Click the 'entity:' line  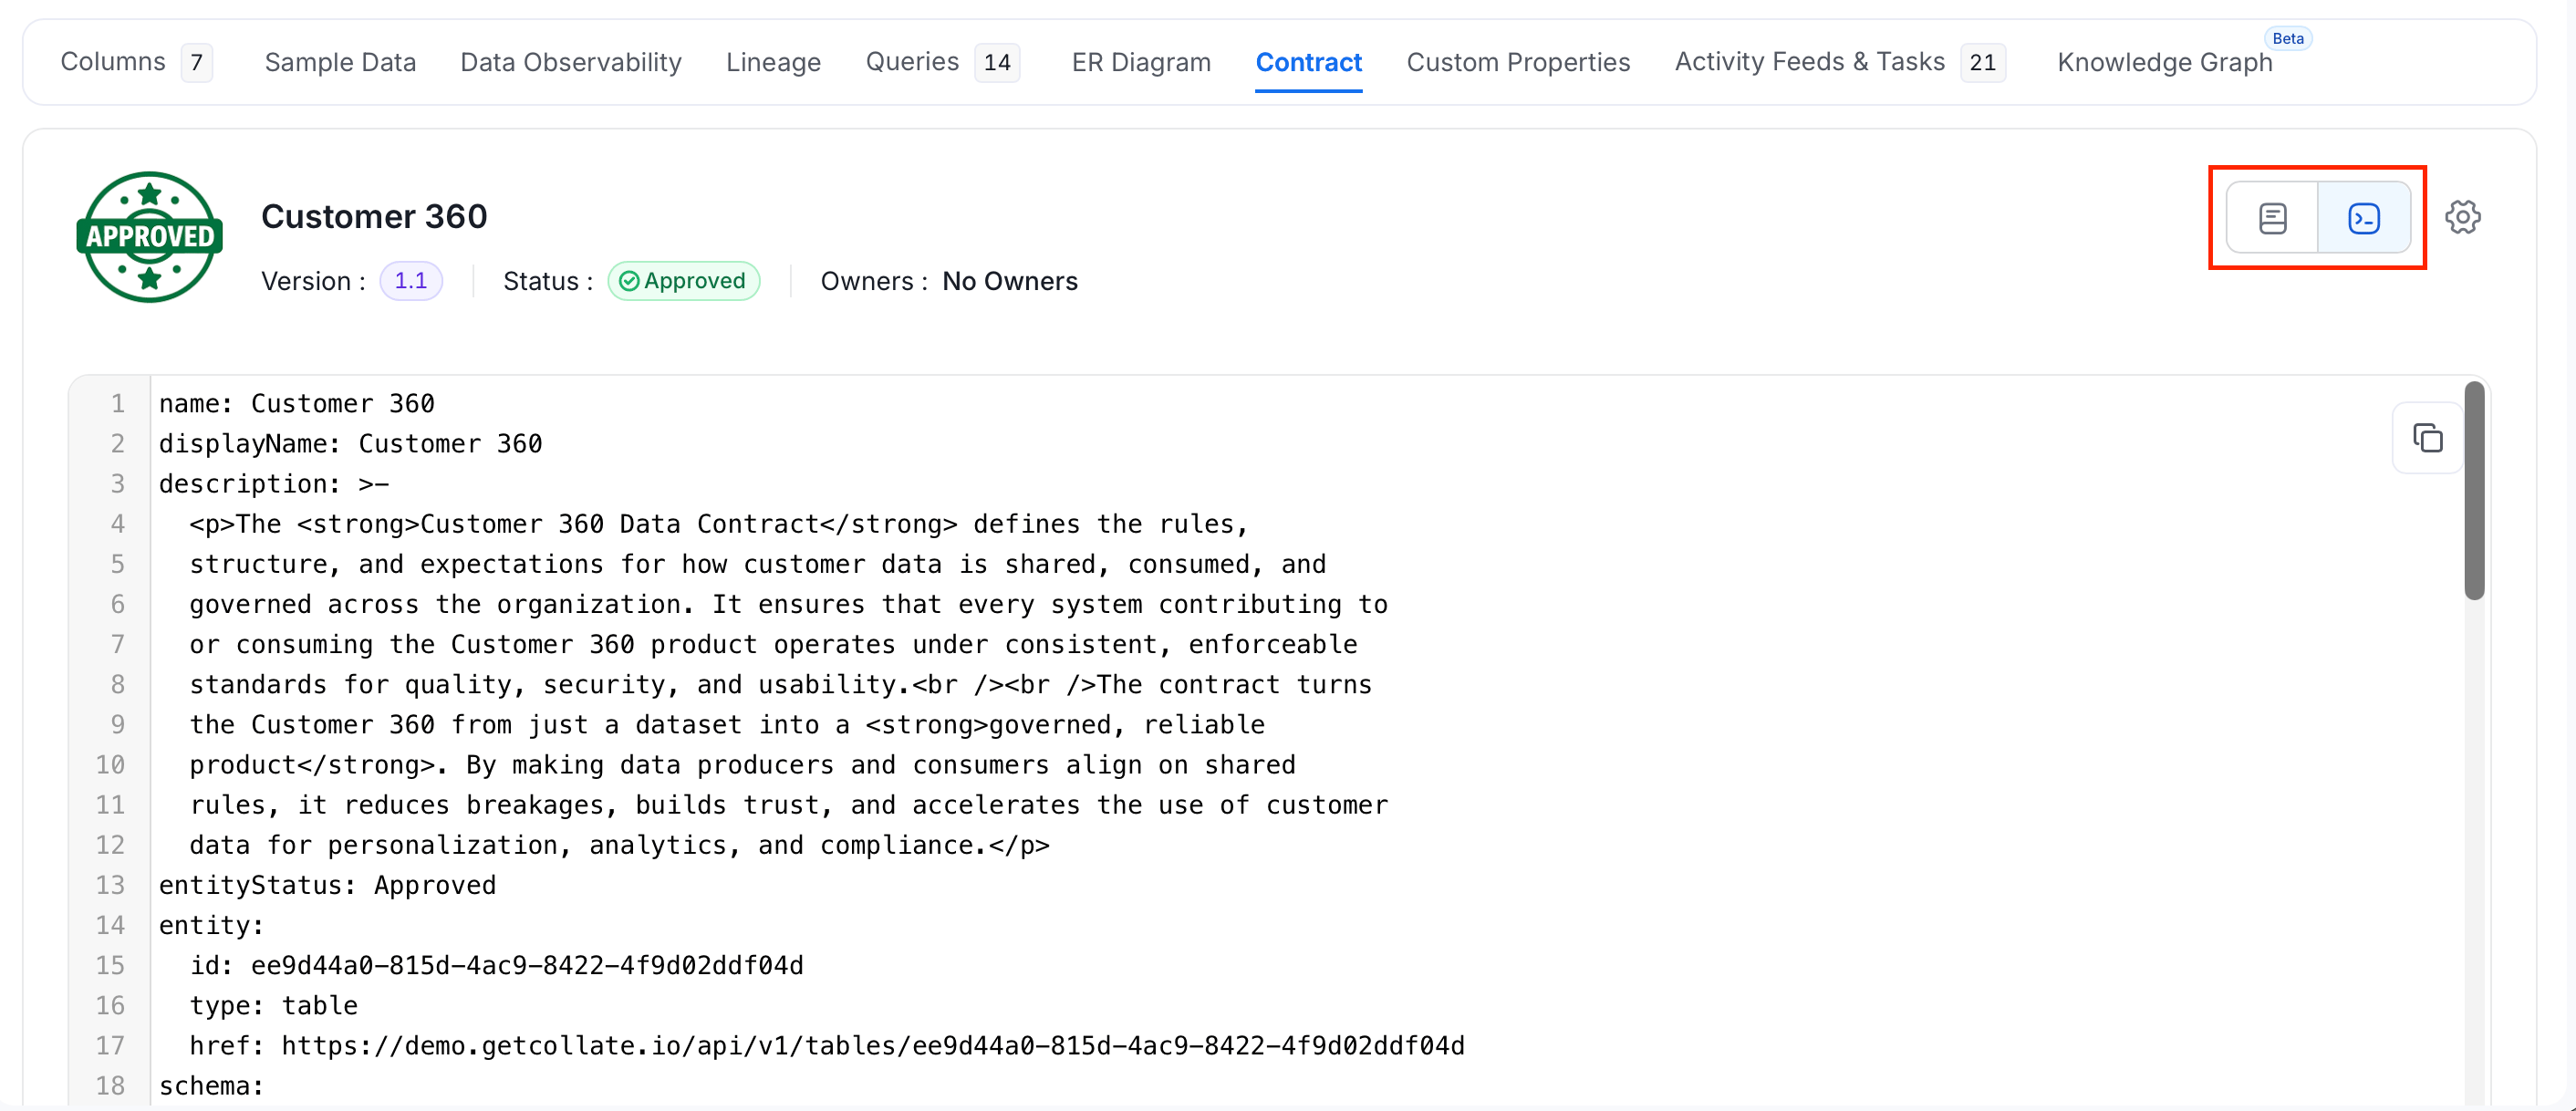[x=211, y=925]
